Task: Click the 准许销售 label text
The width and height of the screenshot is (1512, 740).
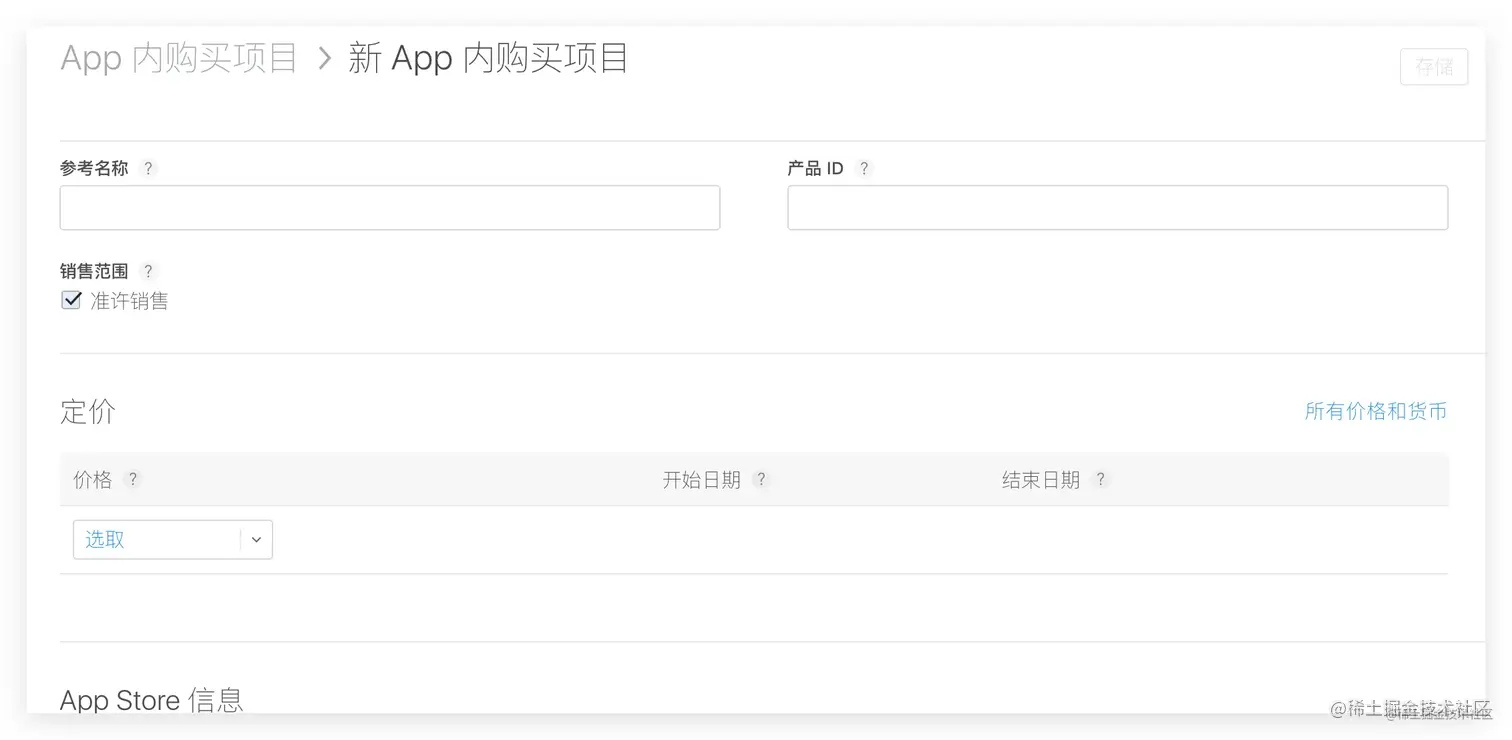Action: point(129,301)
